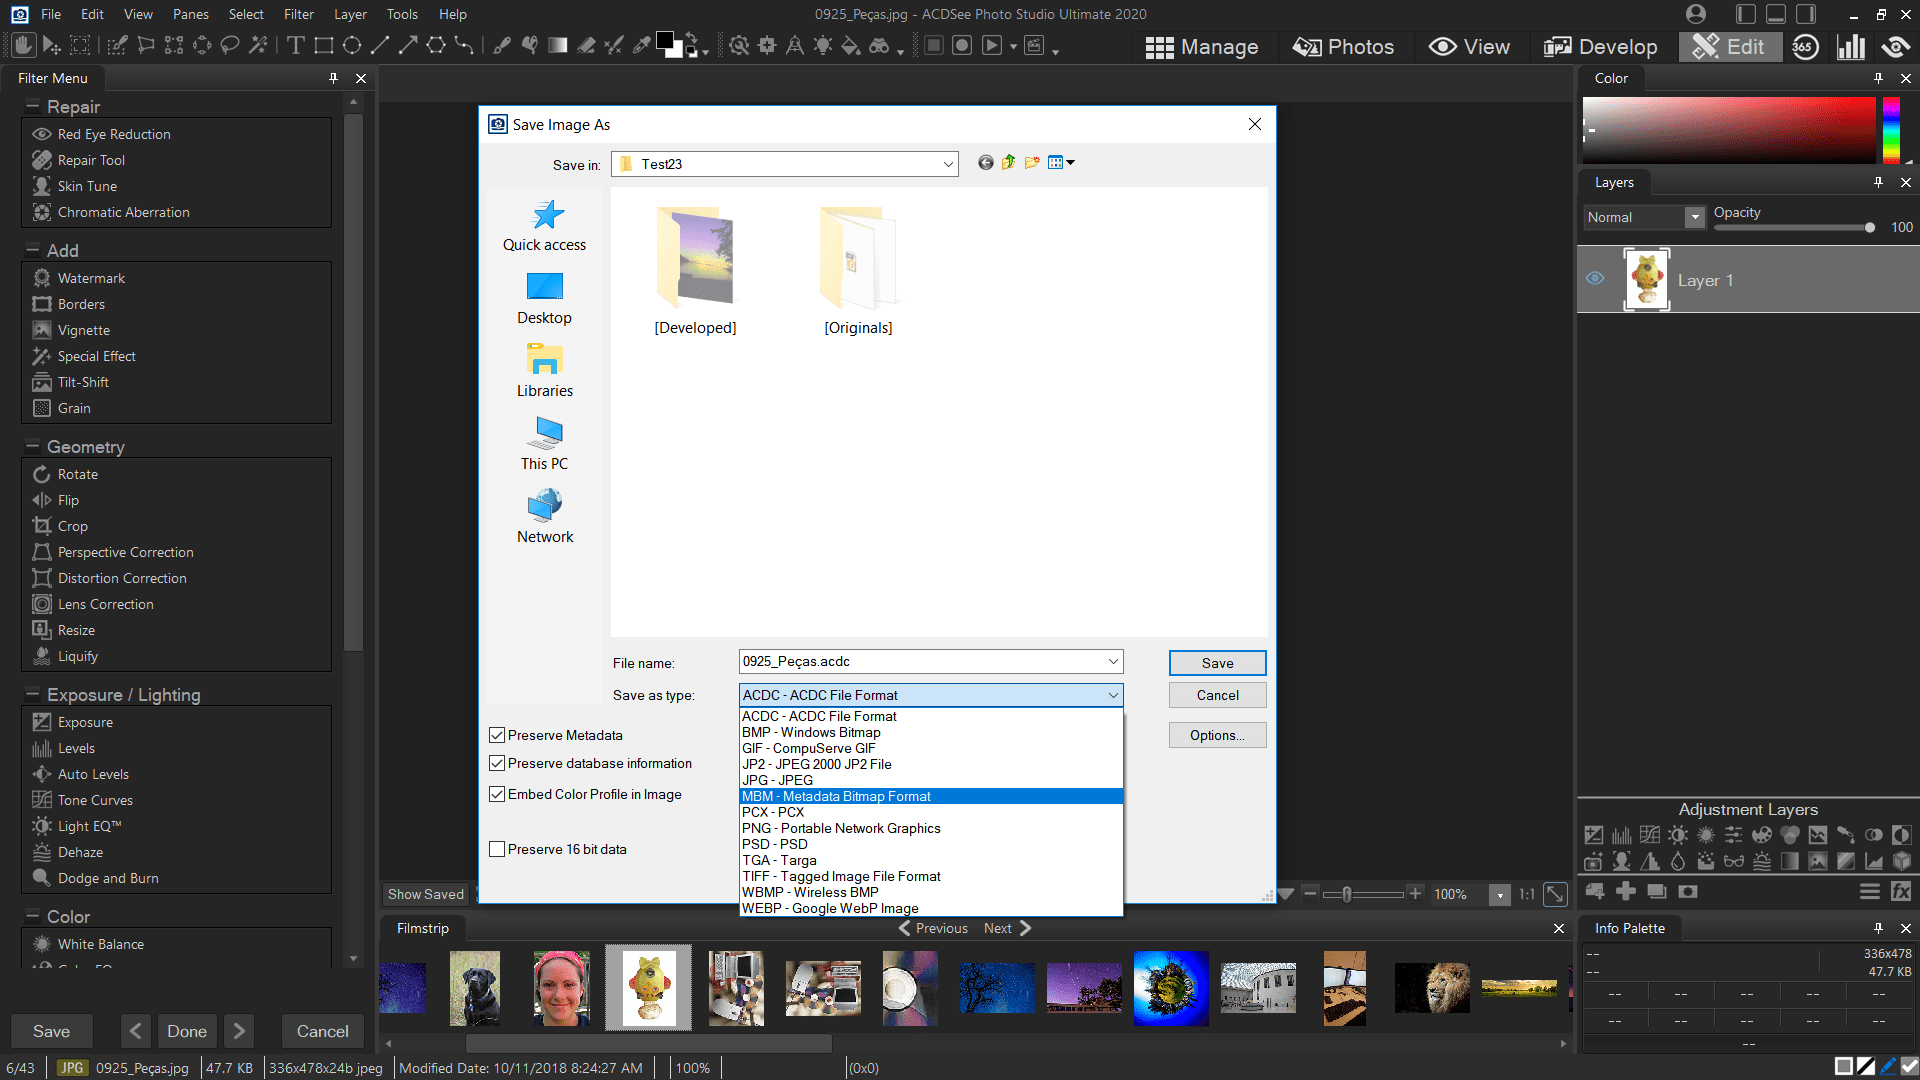Screen dimensions: 1920x1080
Task: Enable Preserve 16 bit data
Action: pyautogui.click(x=497, y=849)
